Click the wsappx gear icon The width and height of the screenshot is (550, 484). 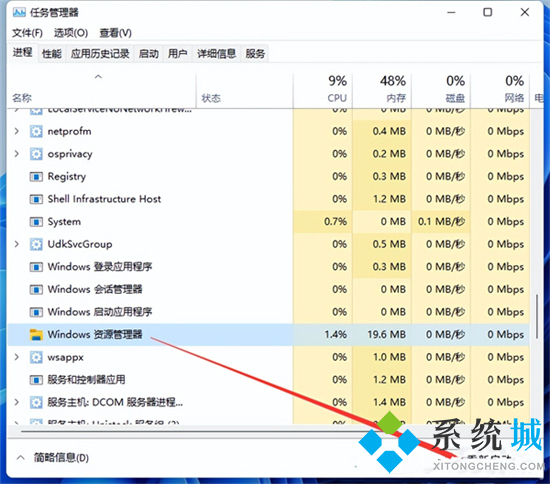pos(36,357)
